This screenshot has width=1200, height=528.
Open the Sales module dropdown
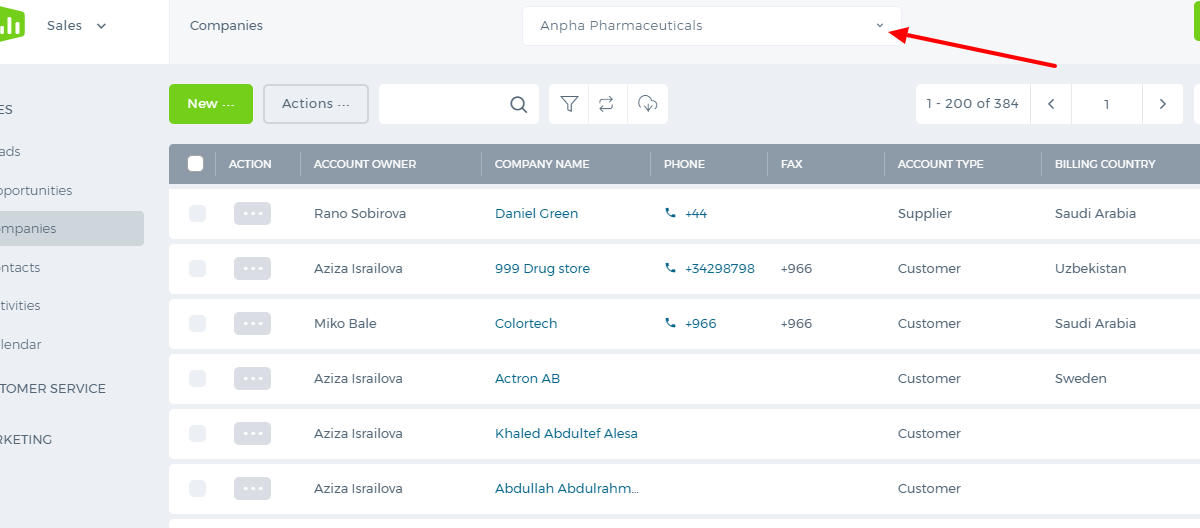click(77, 26)
